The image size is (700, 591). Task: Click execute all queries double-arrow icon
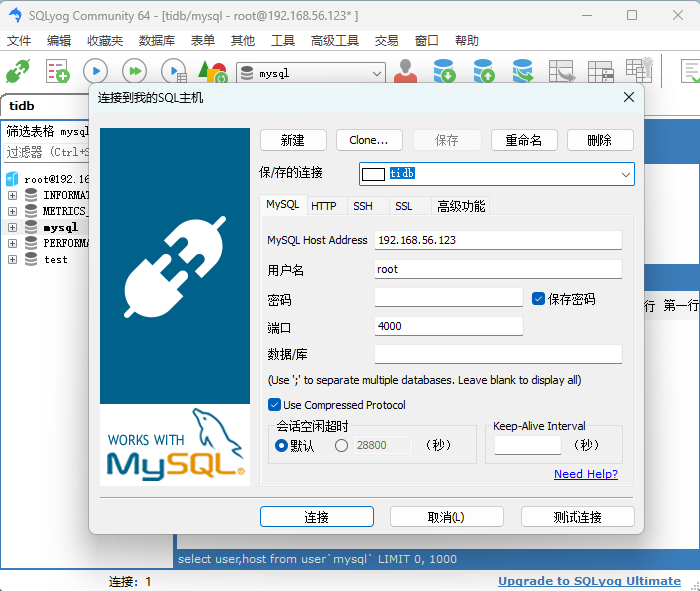134,72
